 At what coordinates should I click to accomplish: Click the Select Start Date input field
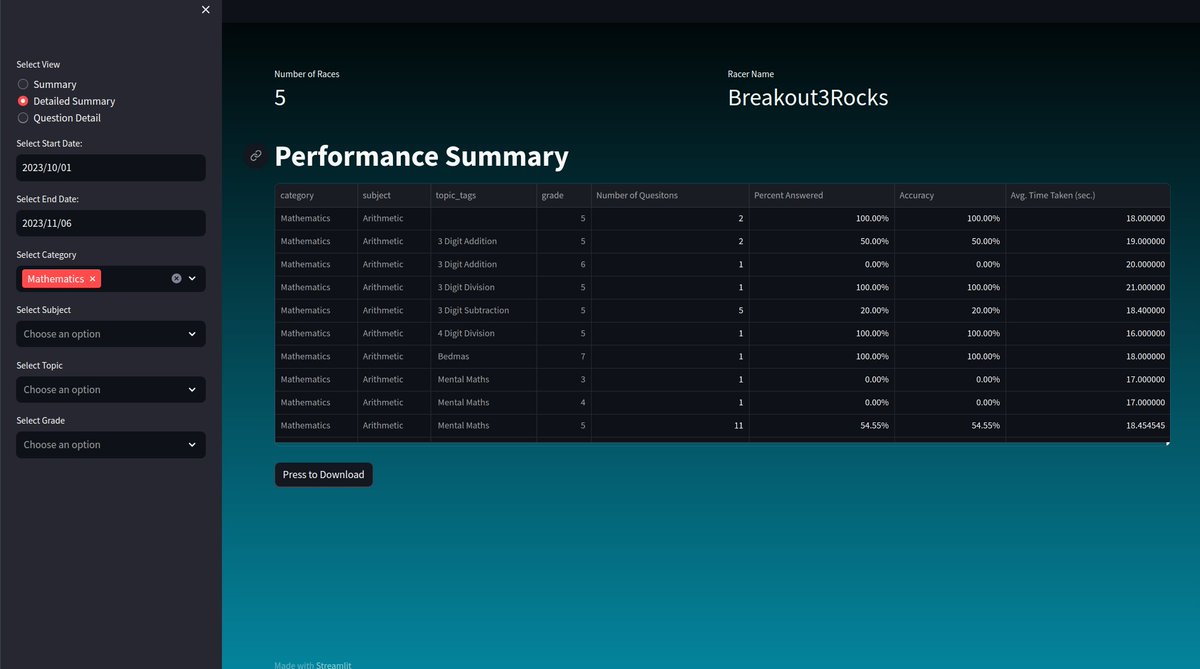(110, 167)
